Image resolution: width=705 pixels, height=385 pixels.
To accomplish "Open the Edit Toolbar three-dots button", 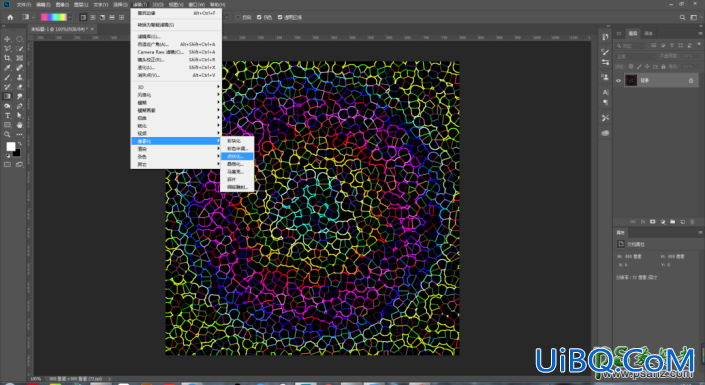I will click(x=19, y=134).
